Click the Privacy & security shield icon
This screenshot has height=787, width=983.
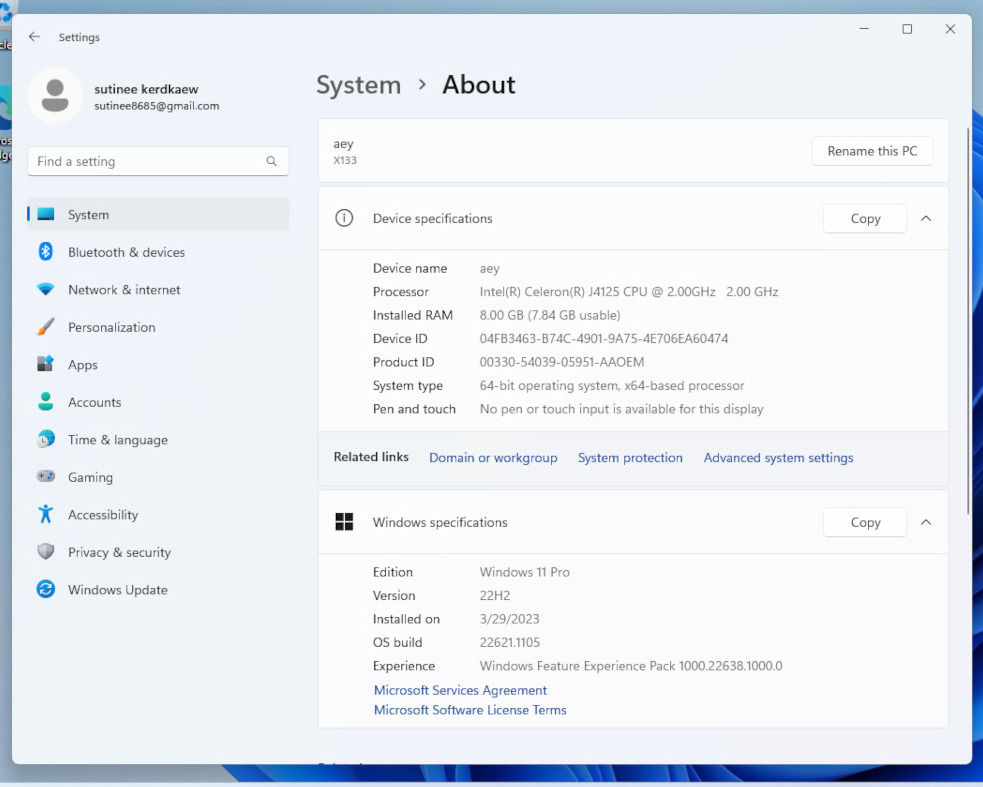(x=46, y=552)
